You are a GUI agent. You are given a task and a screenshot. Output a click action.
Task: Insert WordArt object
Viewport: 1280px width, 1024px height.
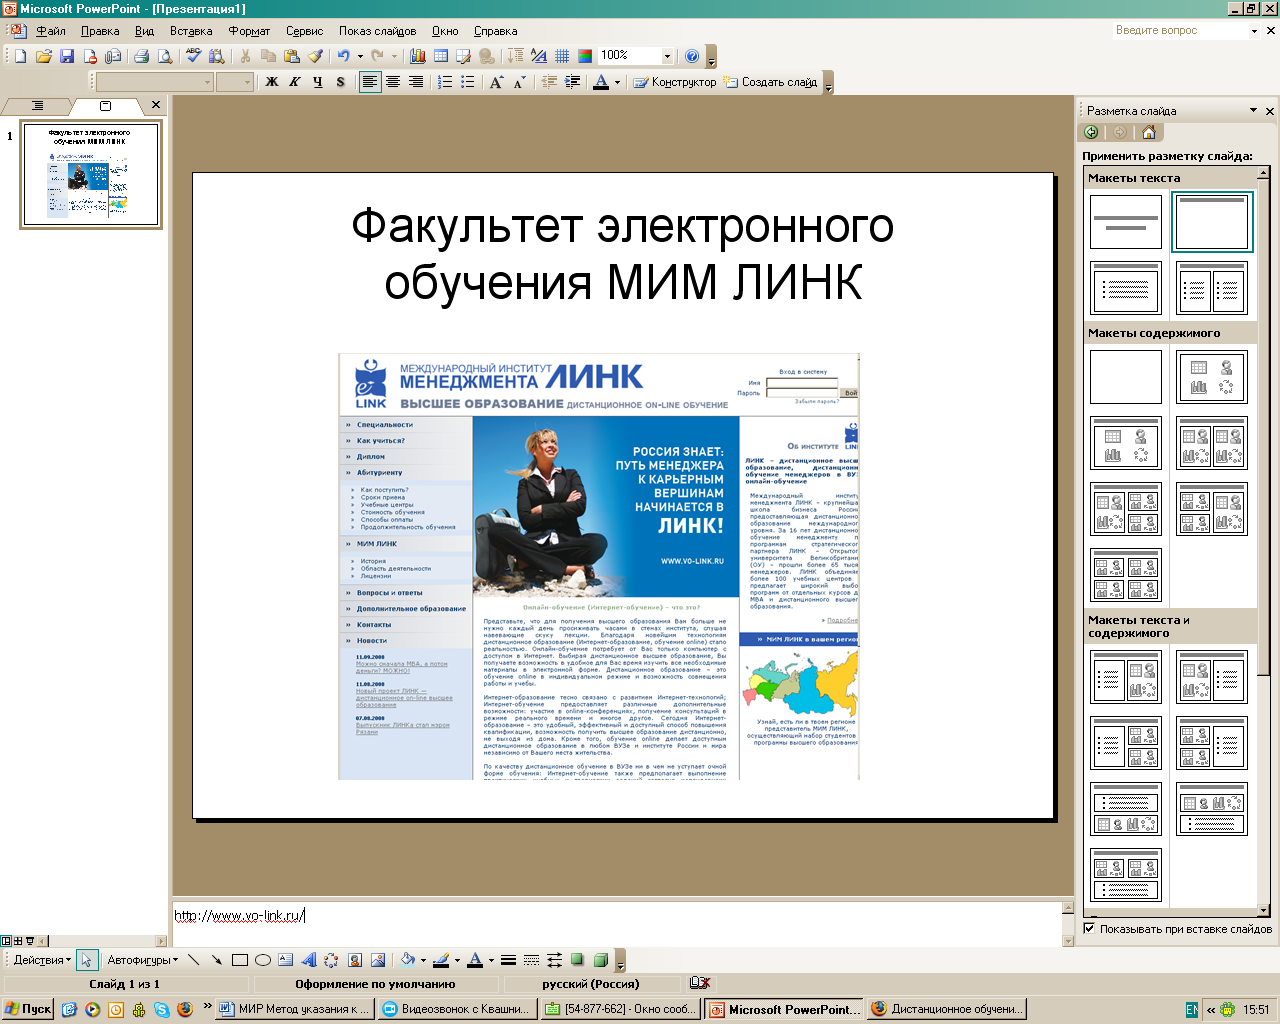pyautogui.click(x=309, y=960)
